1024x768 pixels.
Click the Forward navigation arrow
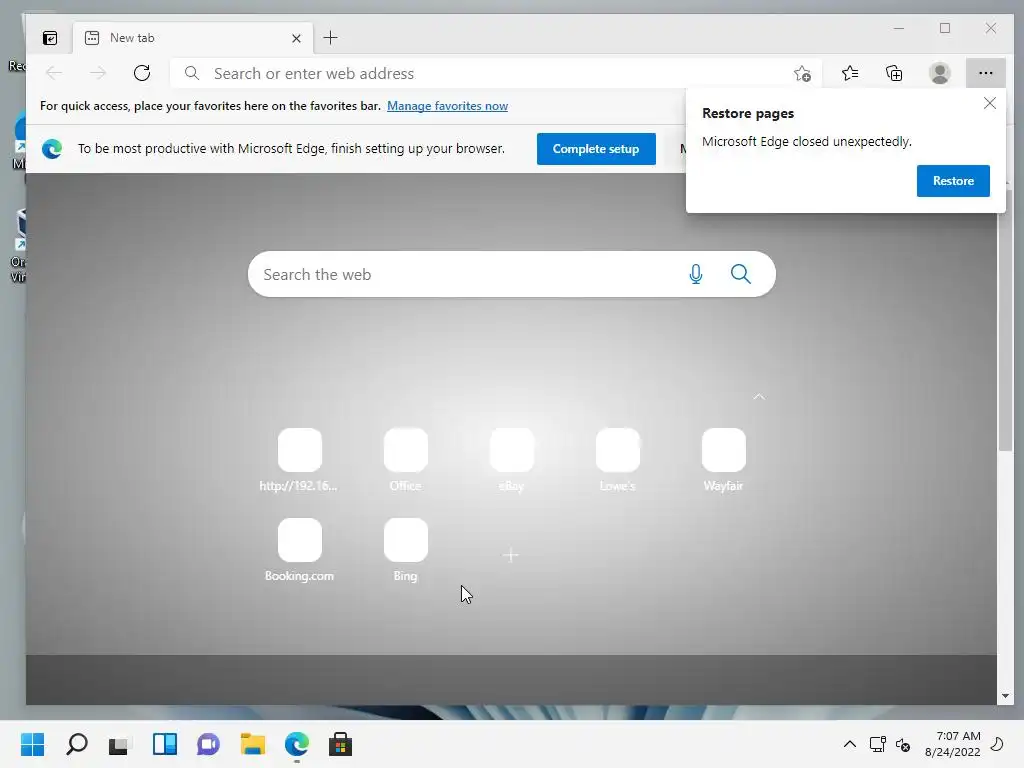click(x=98, y=73)
